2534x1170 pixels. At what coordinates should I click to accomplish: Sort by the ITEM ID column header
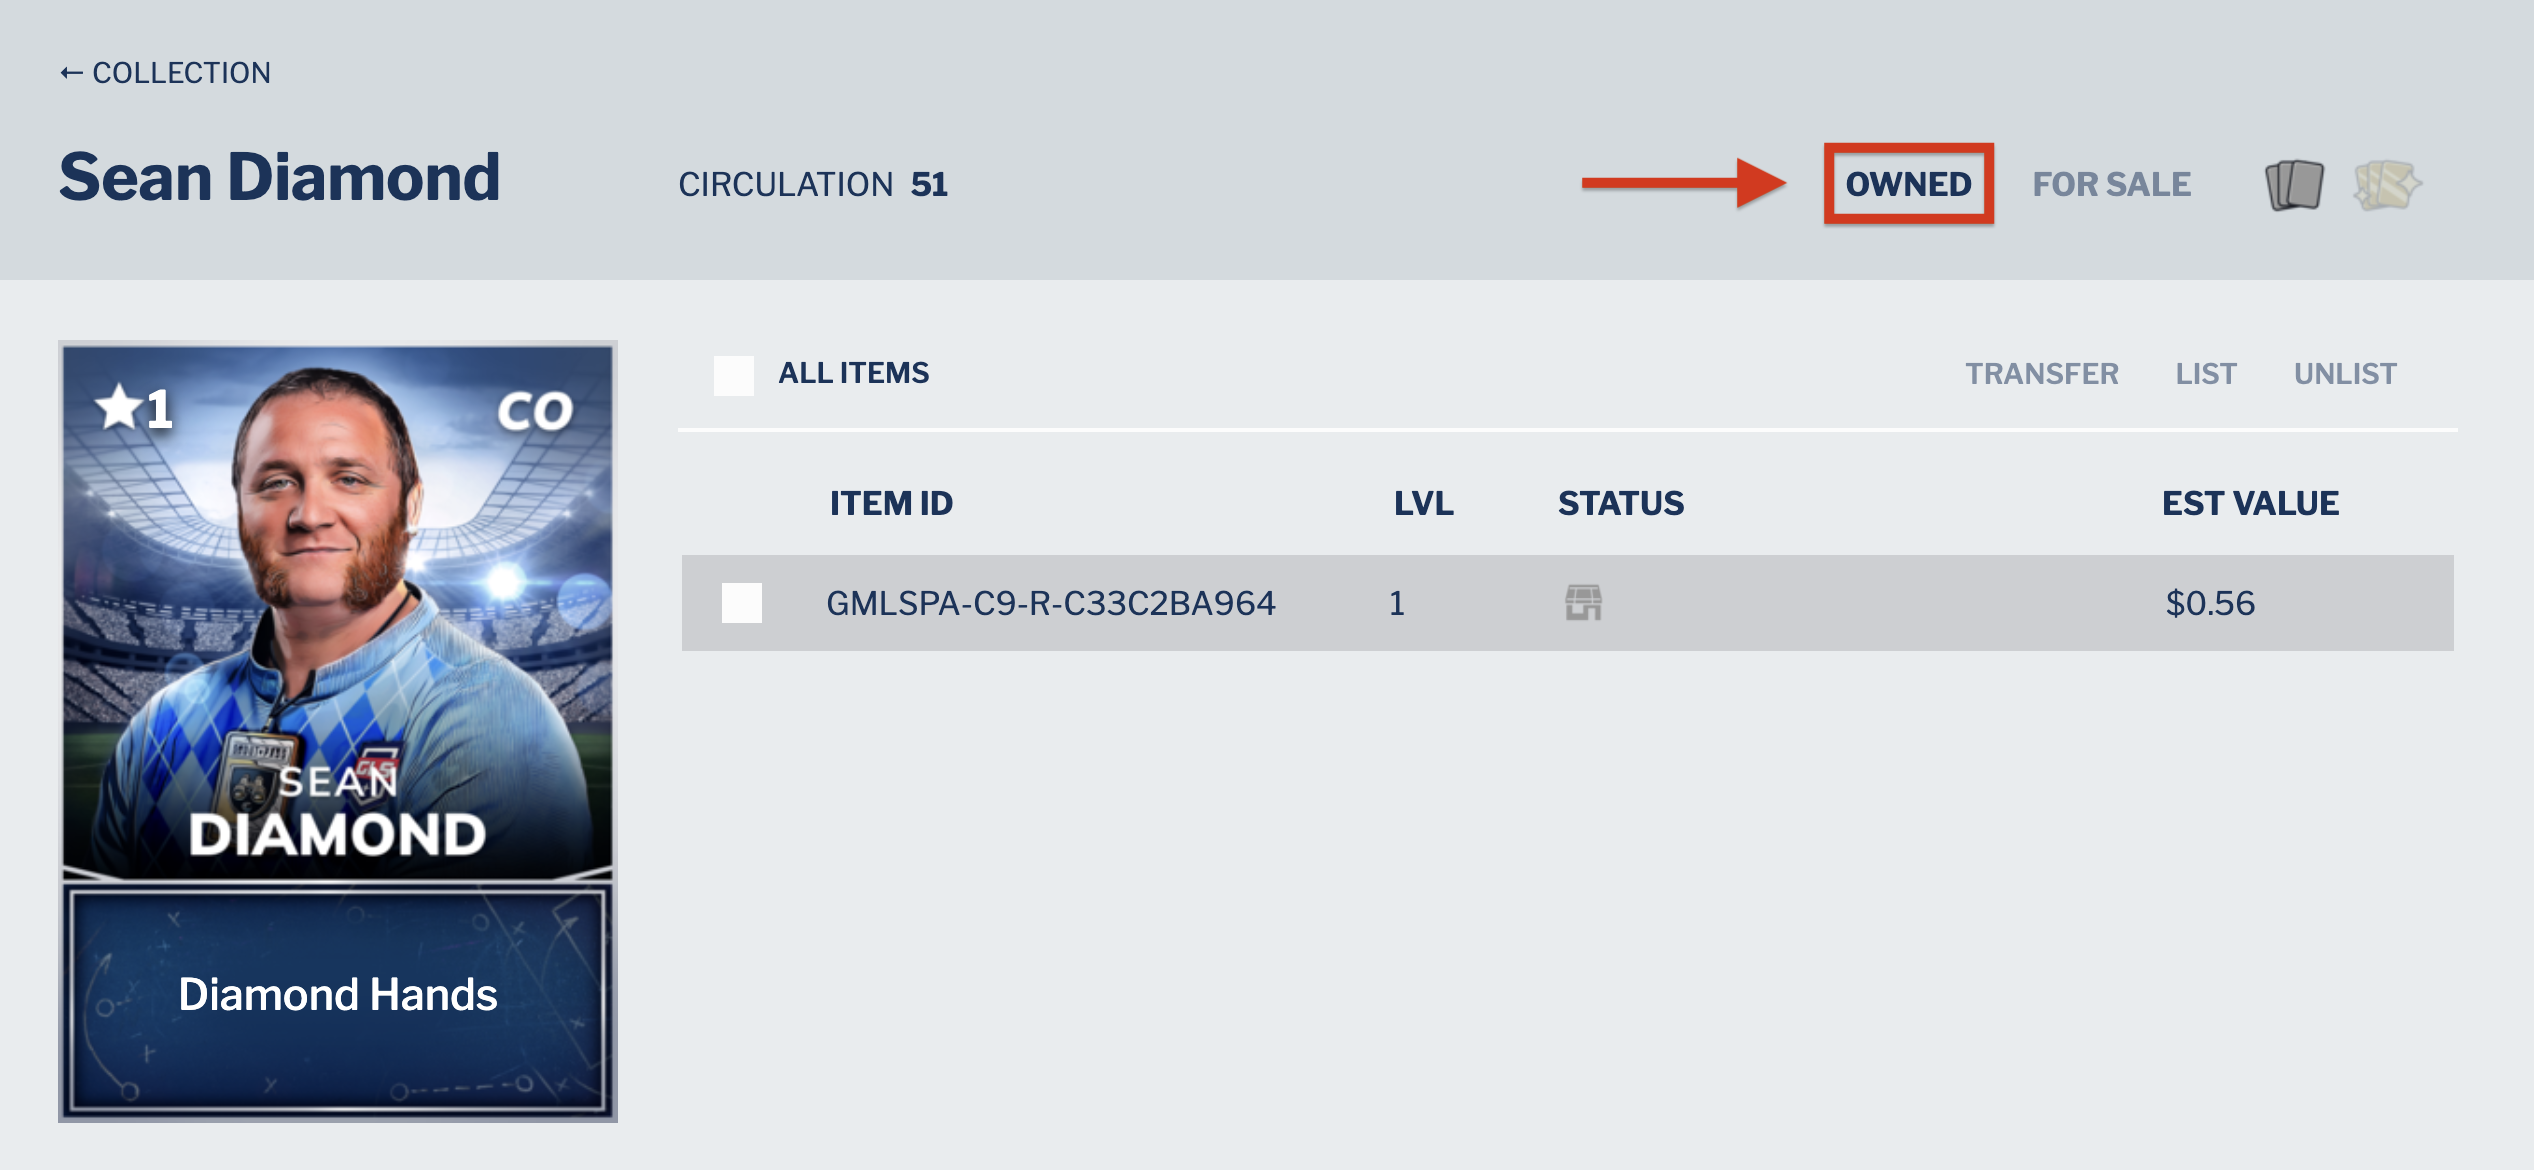pos(891,503)
